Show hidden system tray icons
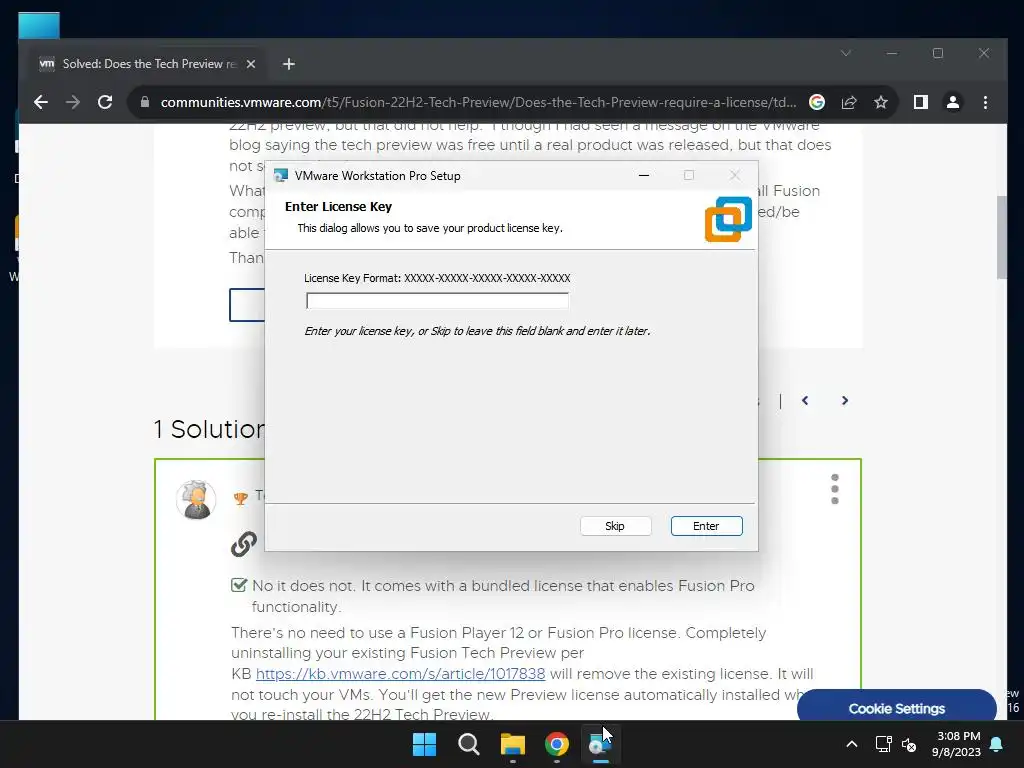 click(x=852, y=744)
